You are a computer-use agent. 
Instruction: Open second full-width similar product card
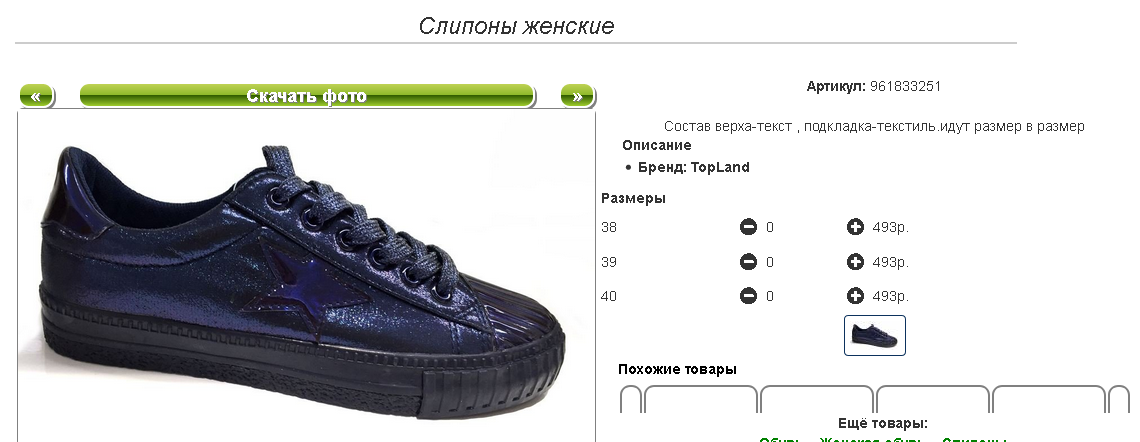pyautogui.click(x=816, y=400)
